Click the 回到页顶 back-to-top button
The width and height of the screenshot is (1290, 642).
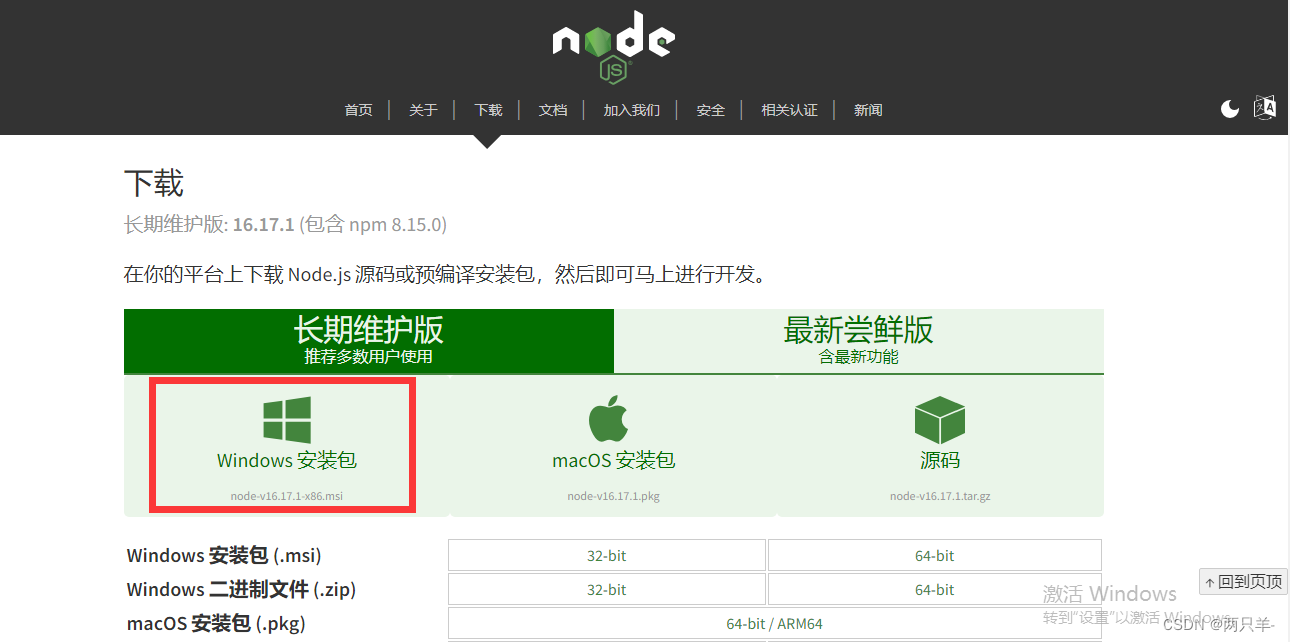click(x=1243, y=581)
